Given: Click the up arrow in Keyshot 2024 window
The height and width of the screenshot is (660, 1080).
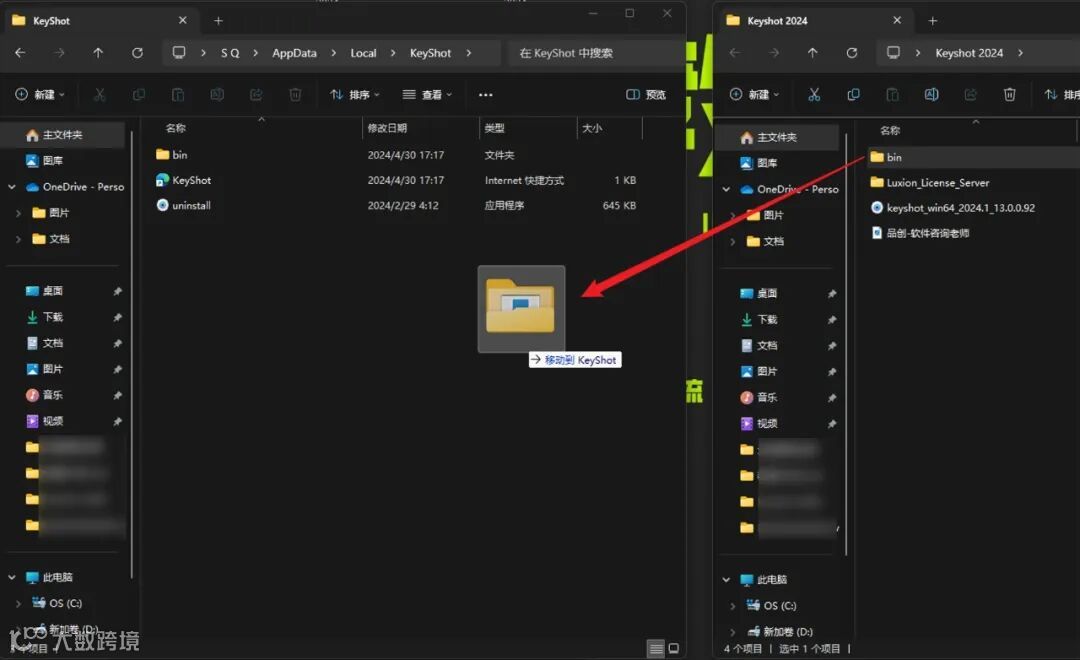Looking at the screenshot, I should (813, 52).
